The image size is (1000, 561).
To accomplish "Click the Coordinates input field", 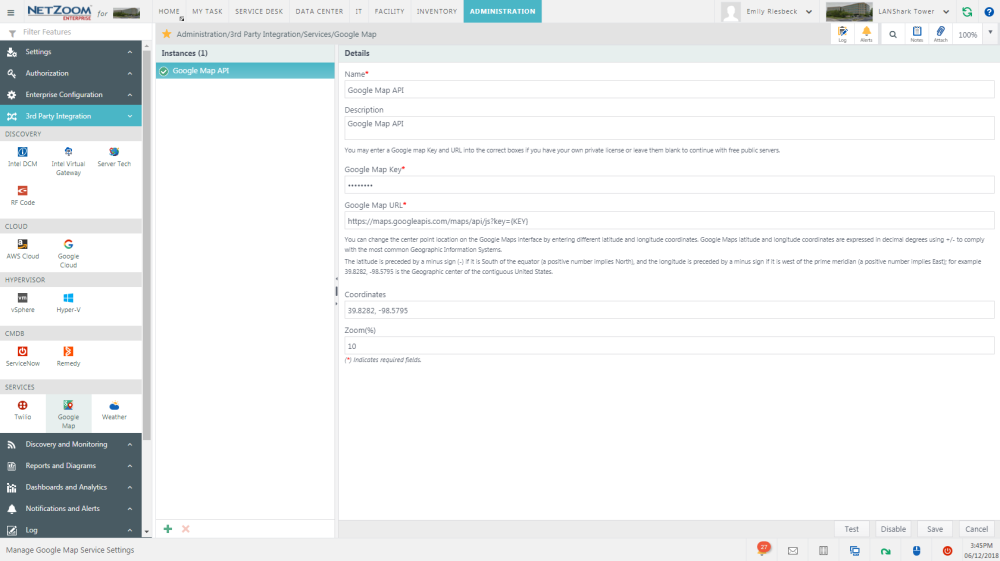I will click(668, 311).
